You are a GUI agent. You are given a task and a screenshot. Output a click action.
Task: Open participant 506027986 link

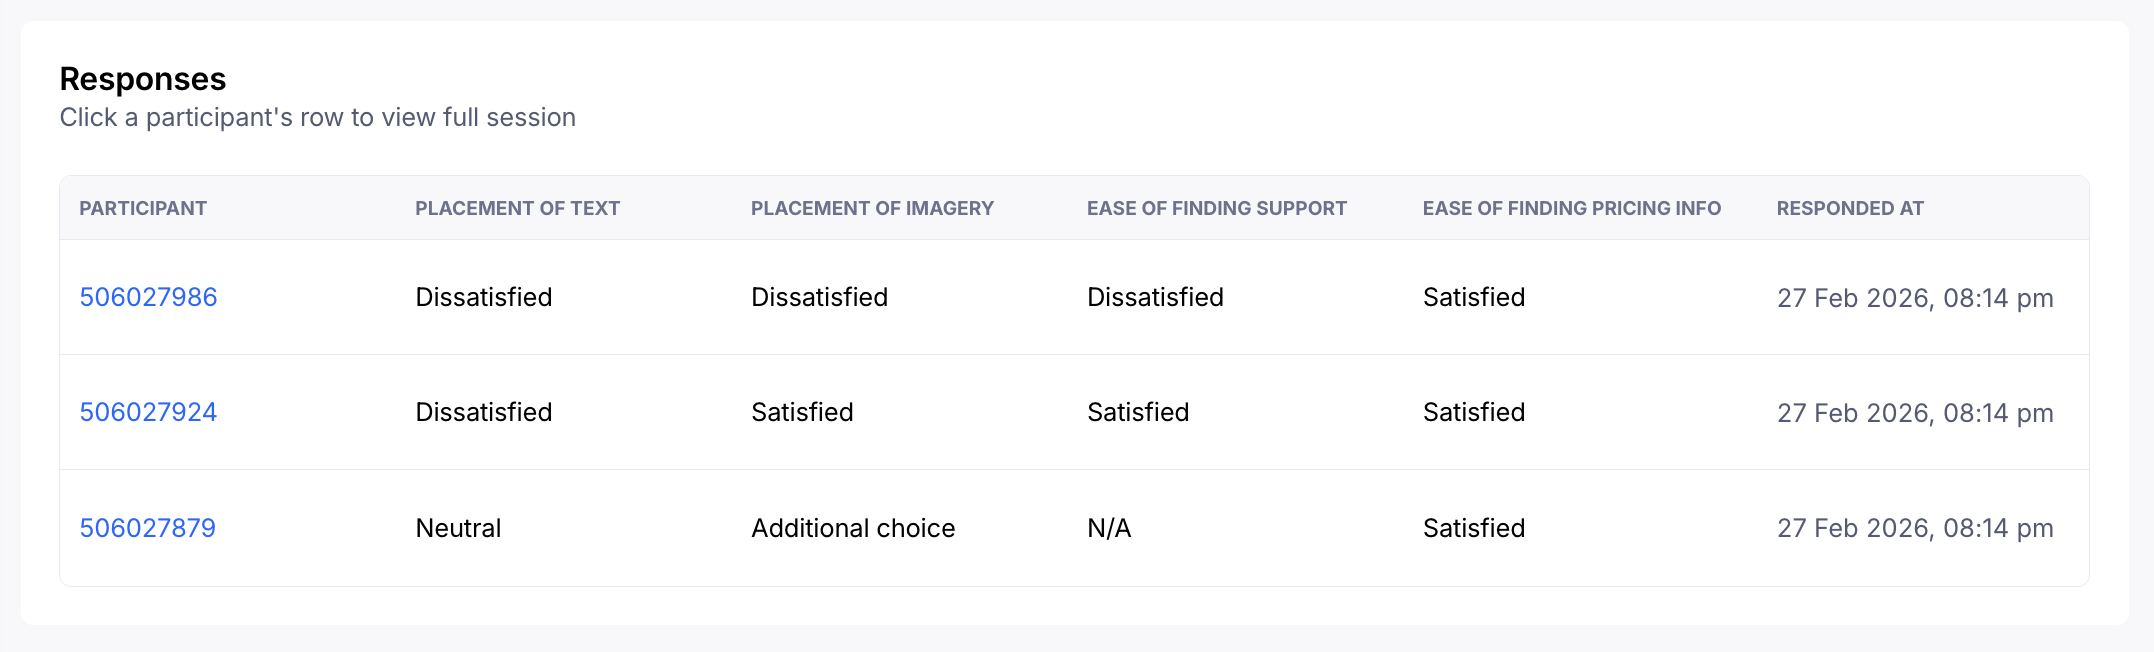click(148, 297)
